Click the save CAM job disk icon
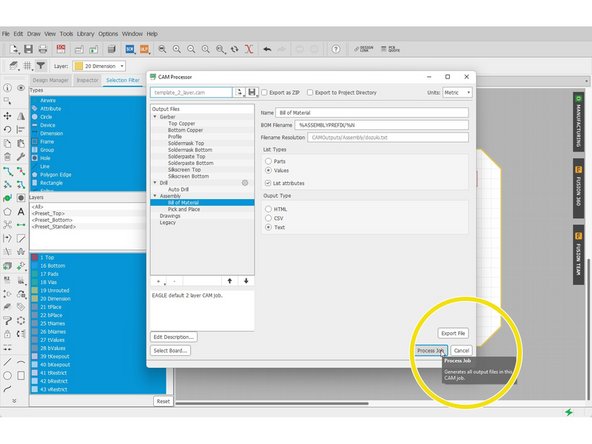Image resolution: width=592 pixels, height=444 pixels. pos(252,92)
